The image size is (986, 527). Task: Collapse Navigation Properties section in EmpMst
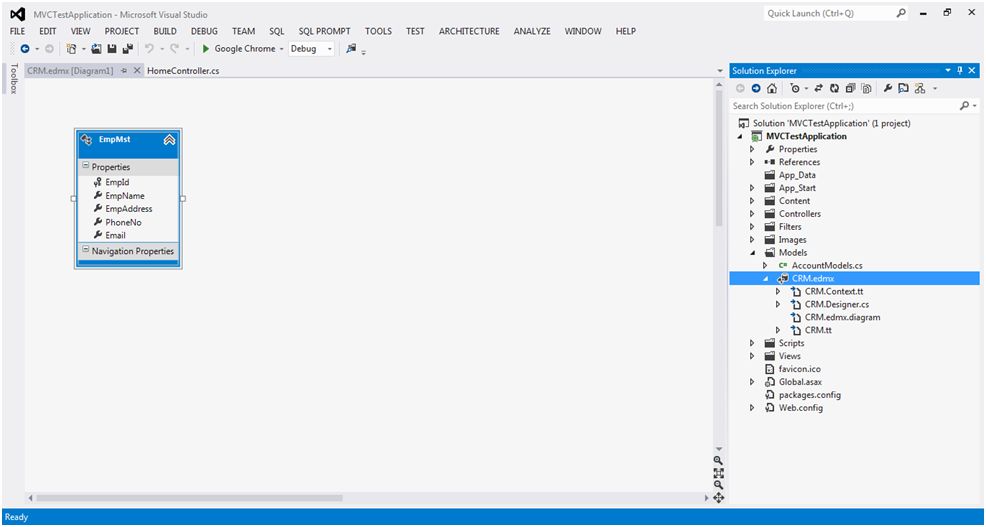[85, 250]
